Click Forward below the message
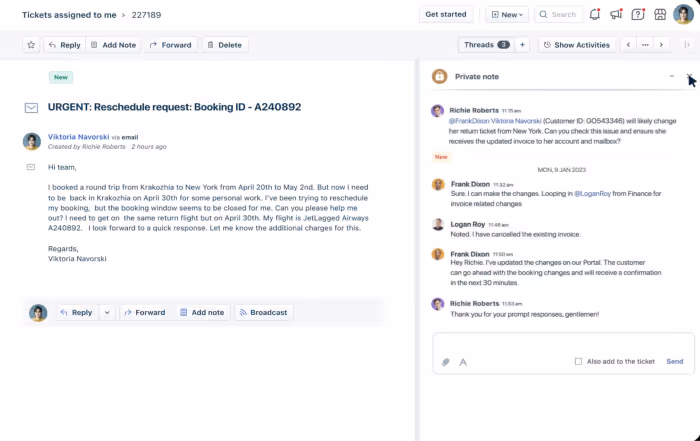This screenshot has height=441, width=700. click(x=145, y=312)
